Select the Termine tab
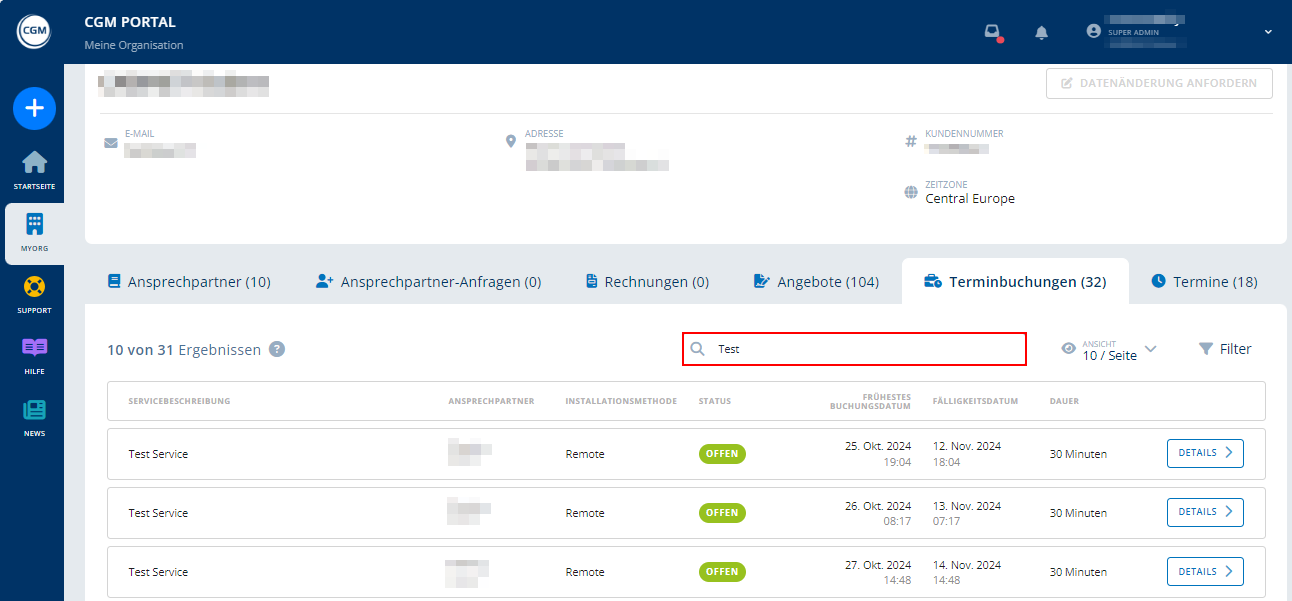Image resolution: width=1292 pixels, height=601 pixels. pos(1204,281)
